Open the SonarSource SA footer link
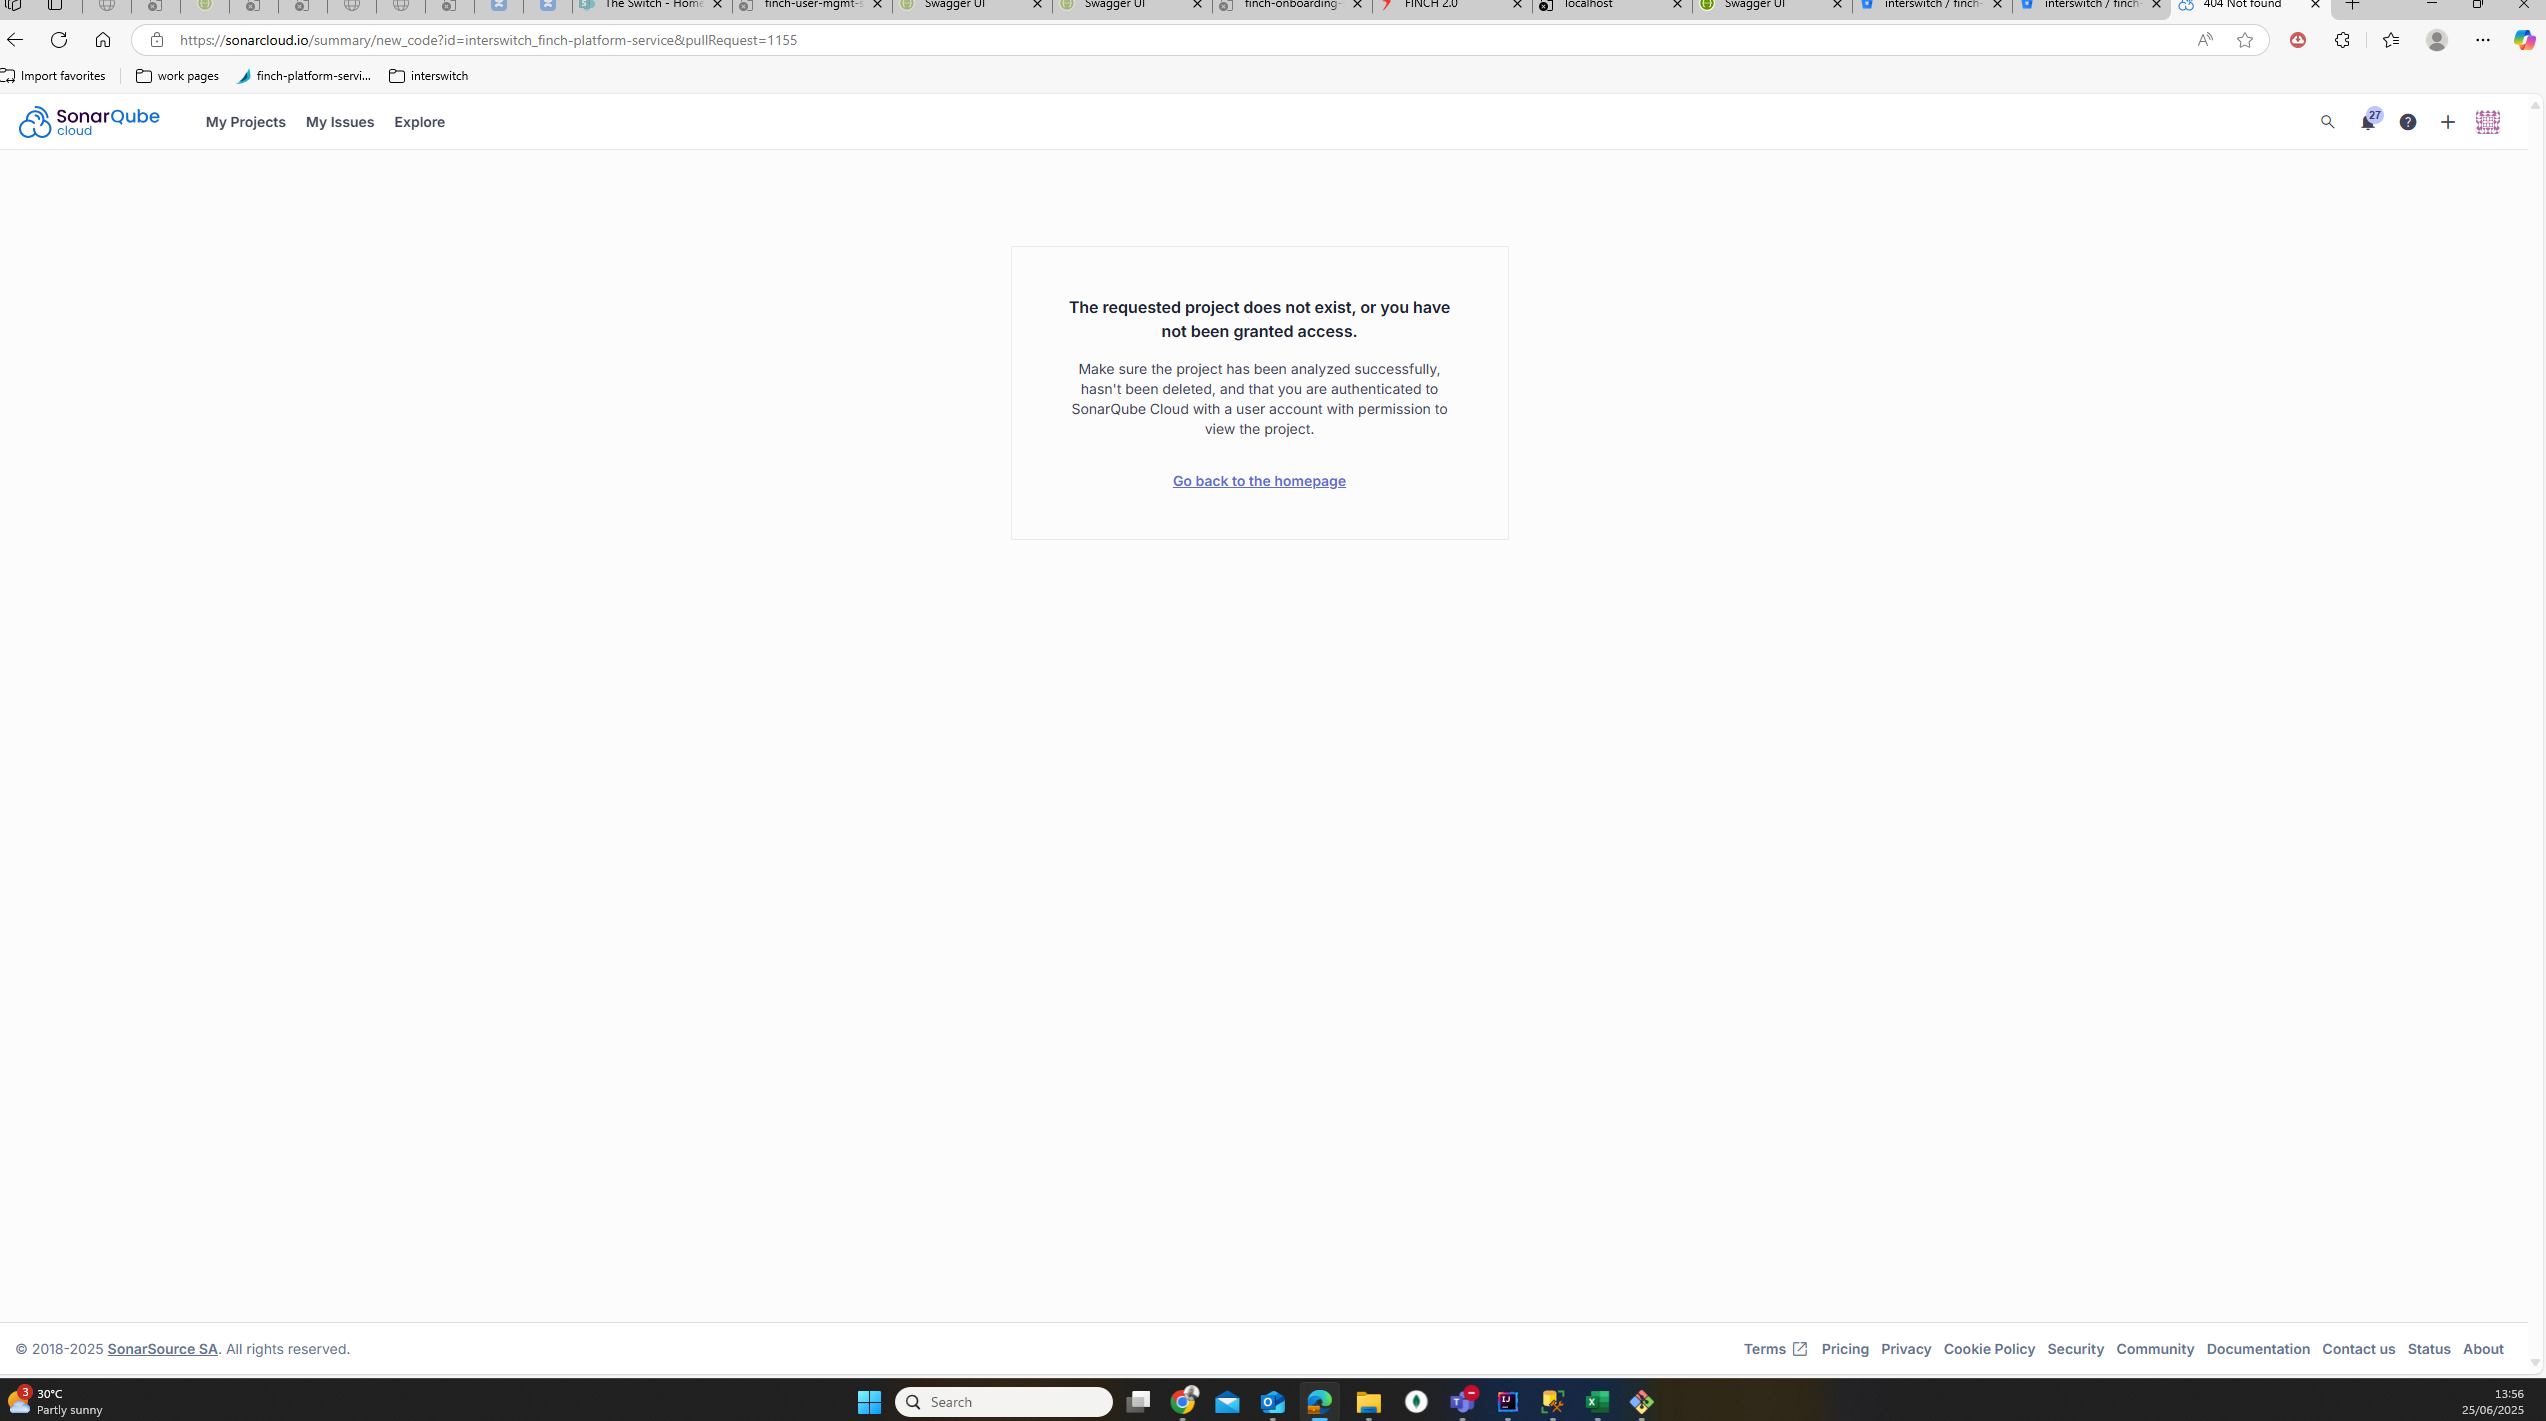Screen dimensions: 2546x1421 tap(162, 1348)
